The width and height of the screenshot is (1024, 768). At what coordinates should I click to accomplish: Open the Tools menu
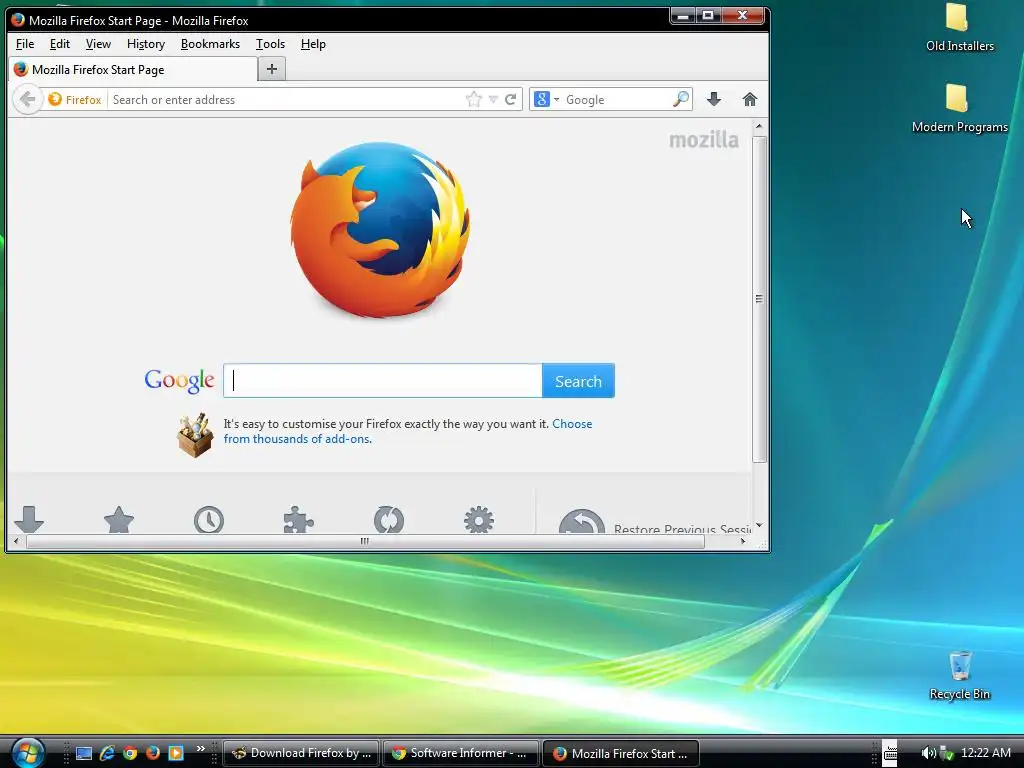click(270, 44)
